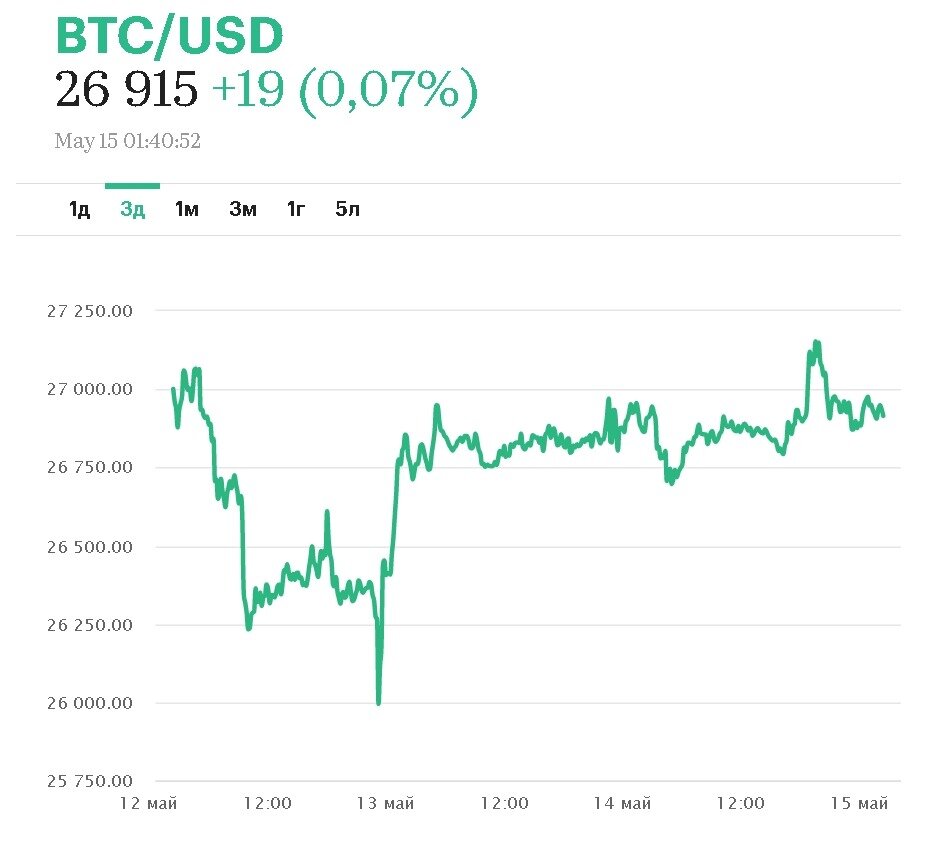Screen dimensions: 944x842
Task: Click the highest chart peak above 27 000
Action: point(816,343)
